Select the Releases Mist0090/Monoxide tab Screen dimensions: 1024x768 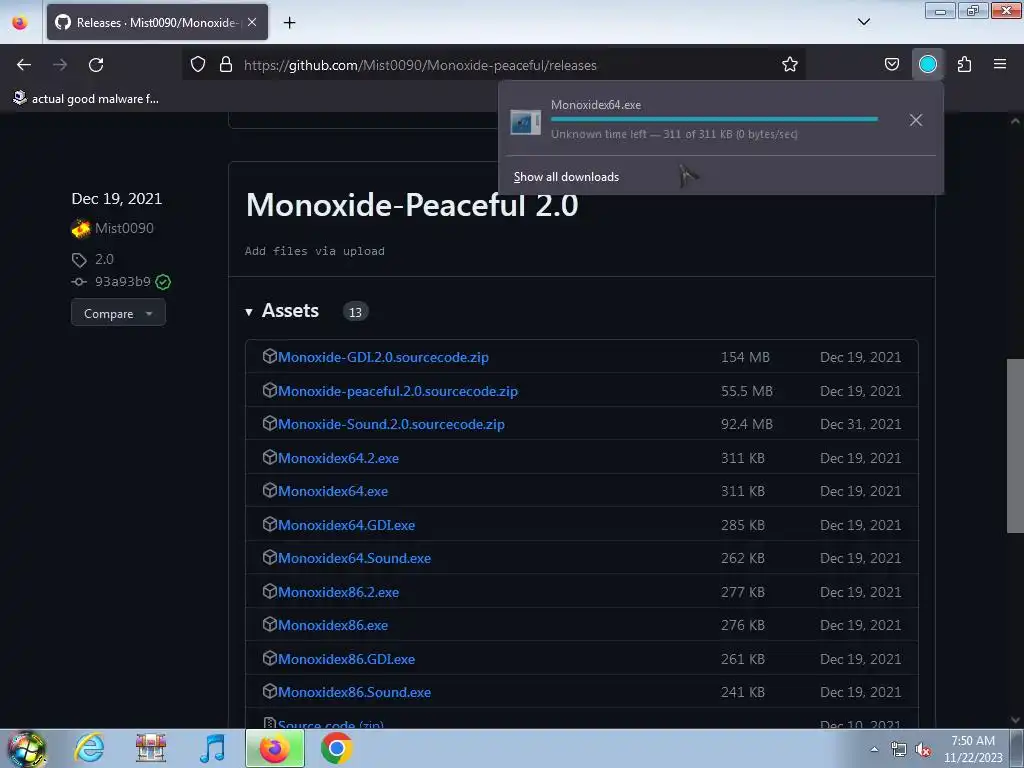click(x=157, y=22)
